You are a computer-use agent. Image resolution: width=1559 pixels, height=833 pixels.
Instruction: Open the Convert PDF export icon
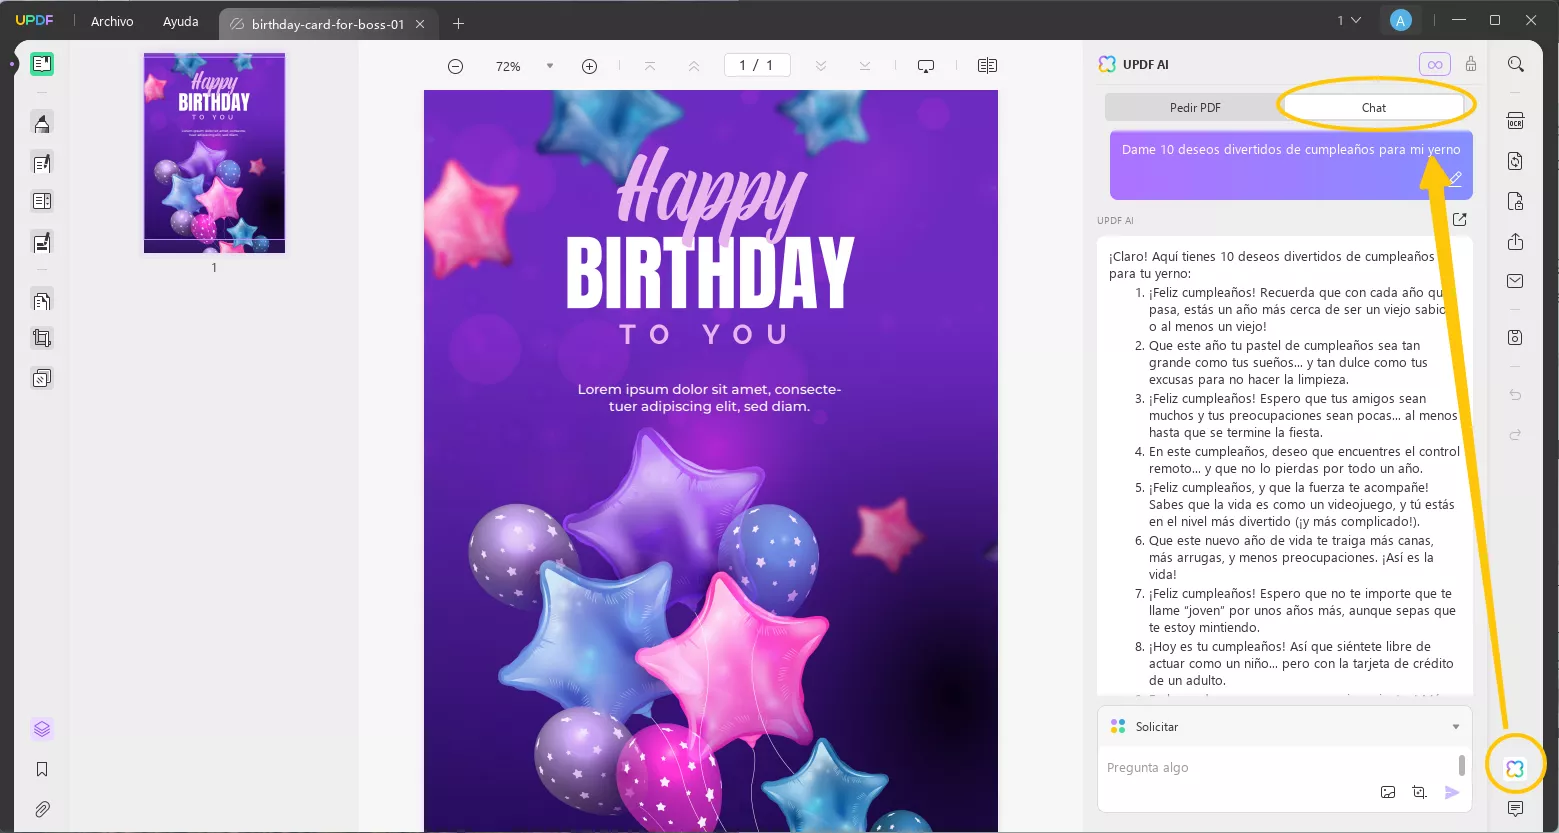(x=1516, y=161)
